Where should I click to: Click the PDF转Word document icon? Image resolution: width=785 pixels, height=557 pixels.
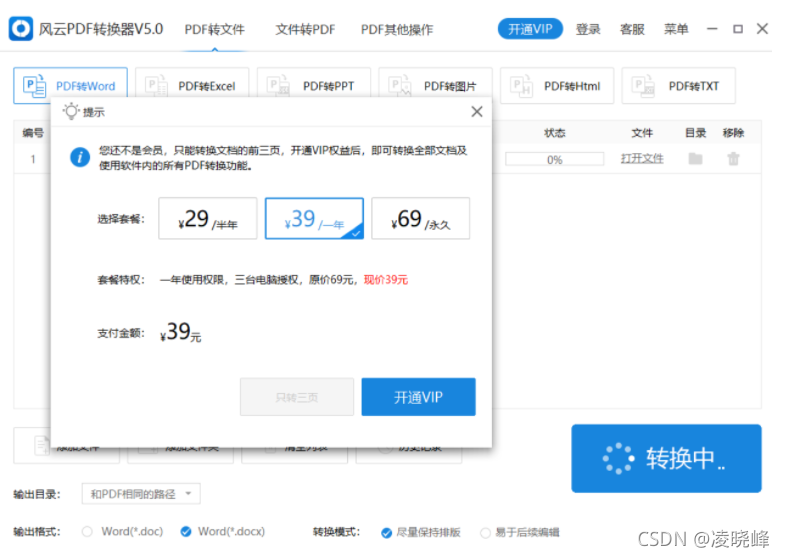pos(35,86)
